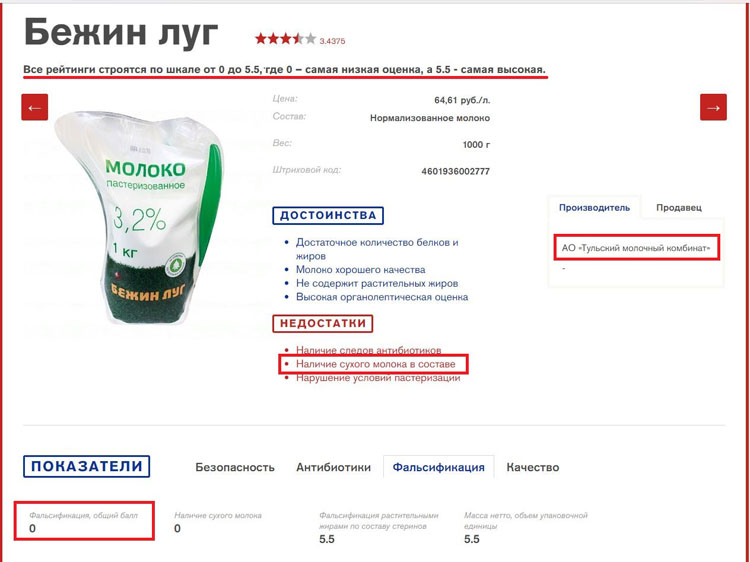Screen dimensions: 750x562
Task: Click the 3.4375 rating number
Action: (332, 41)
